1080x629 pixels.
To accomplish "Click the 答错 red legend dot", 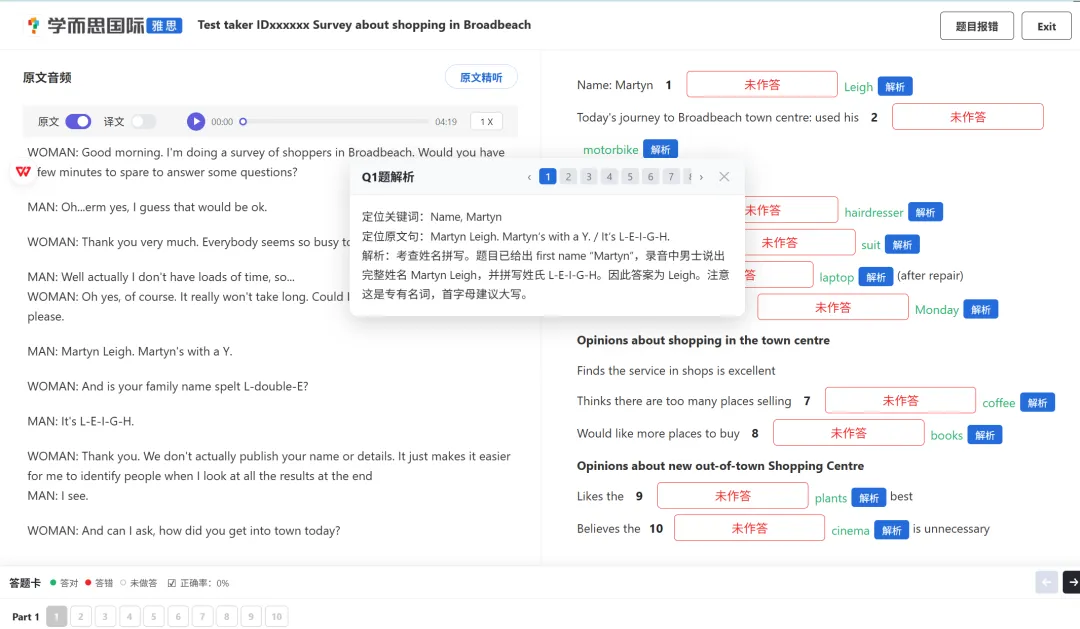I will coord(88,583).
